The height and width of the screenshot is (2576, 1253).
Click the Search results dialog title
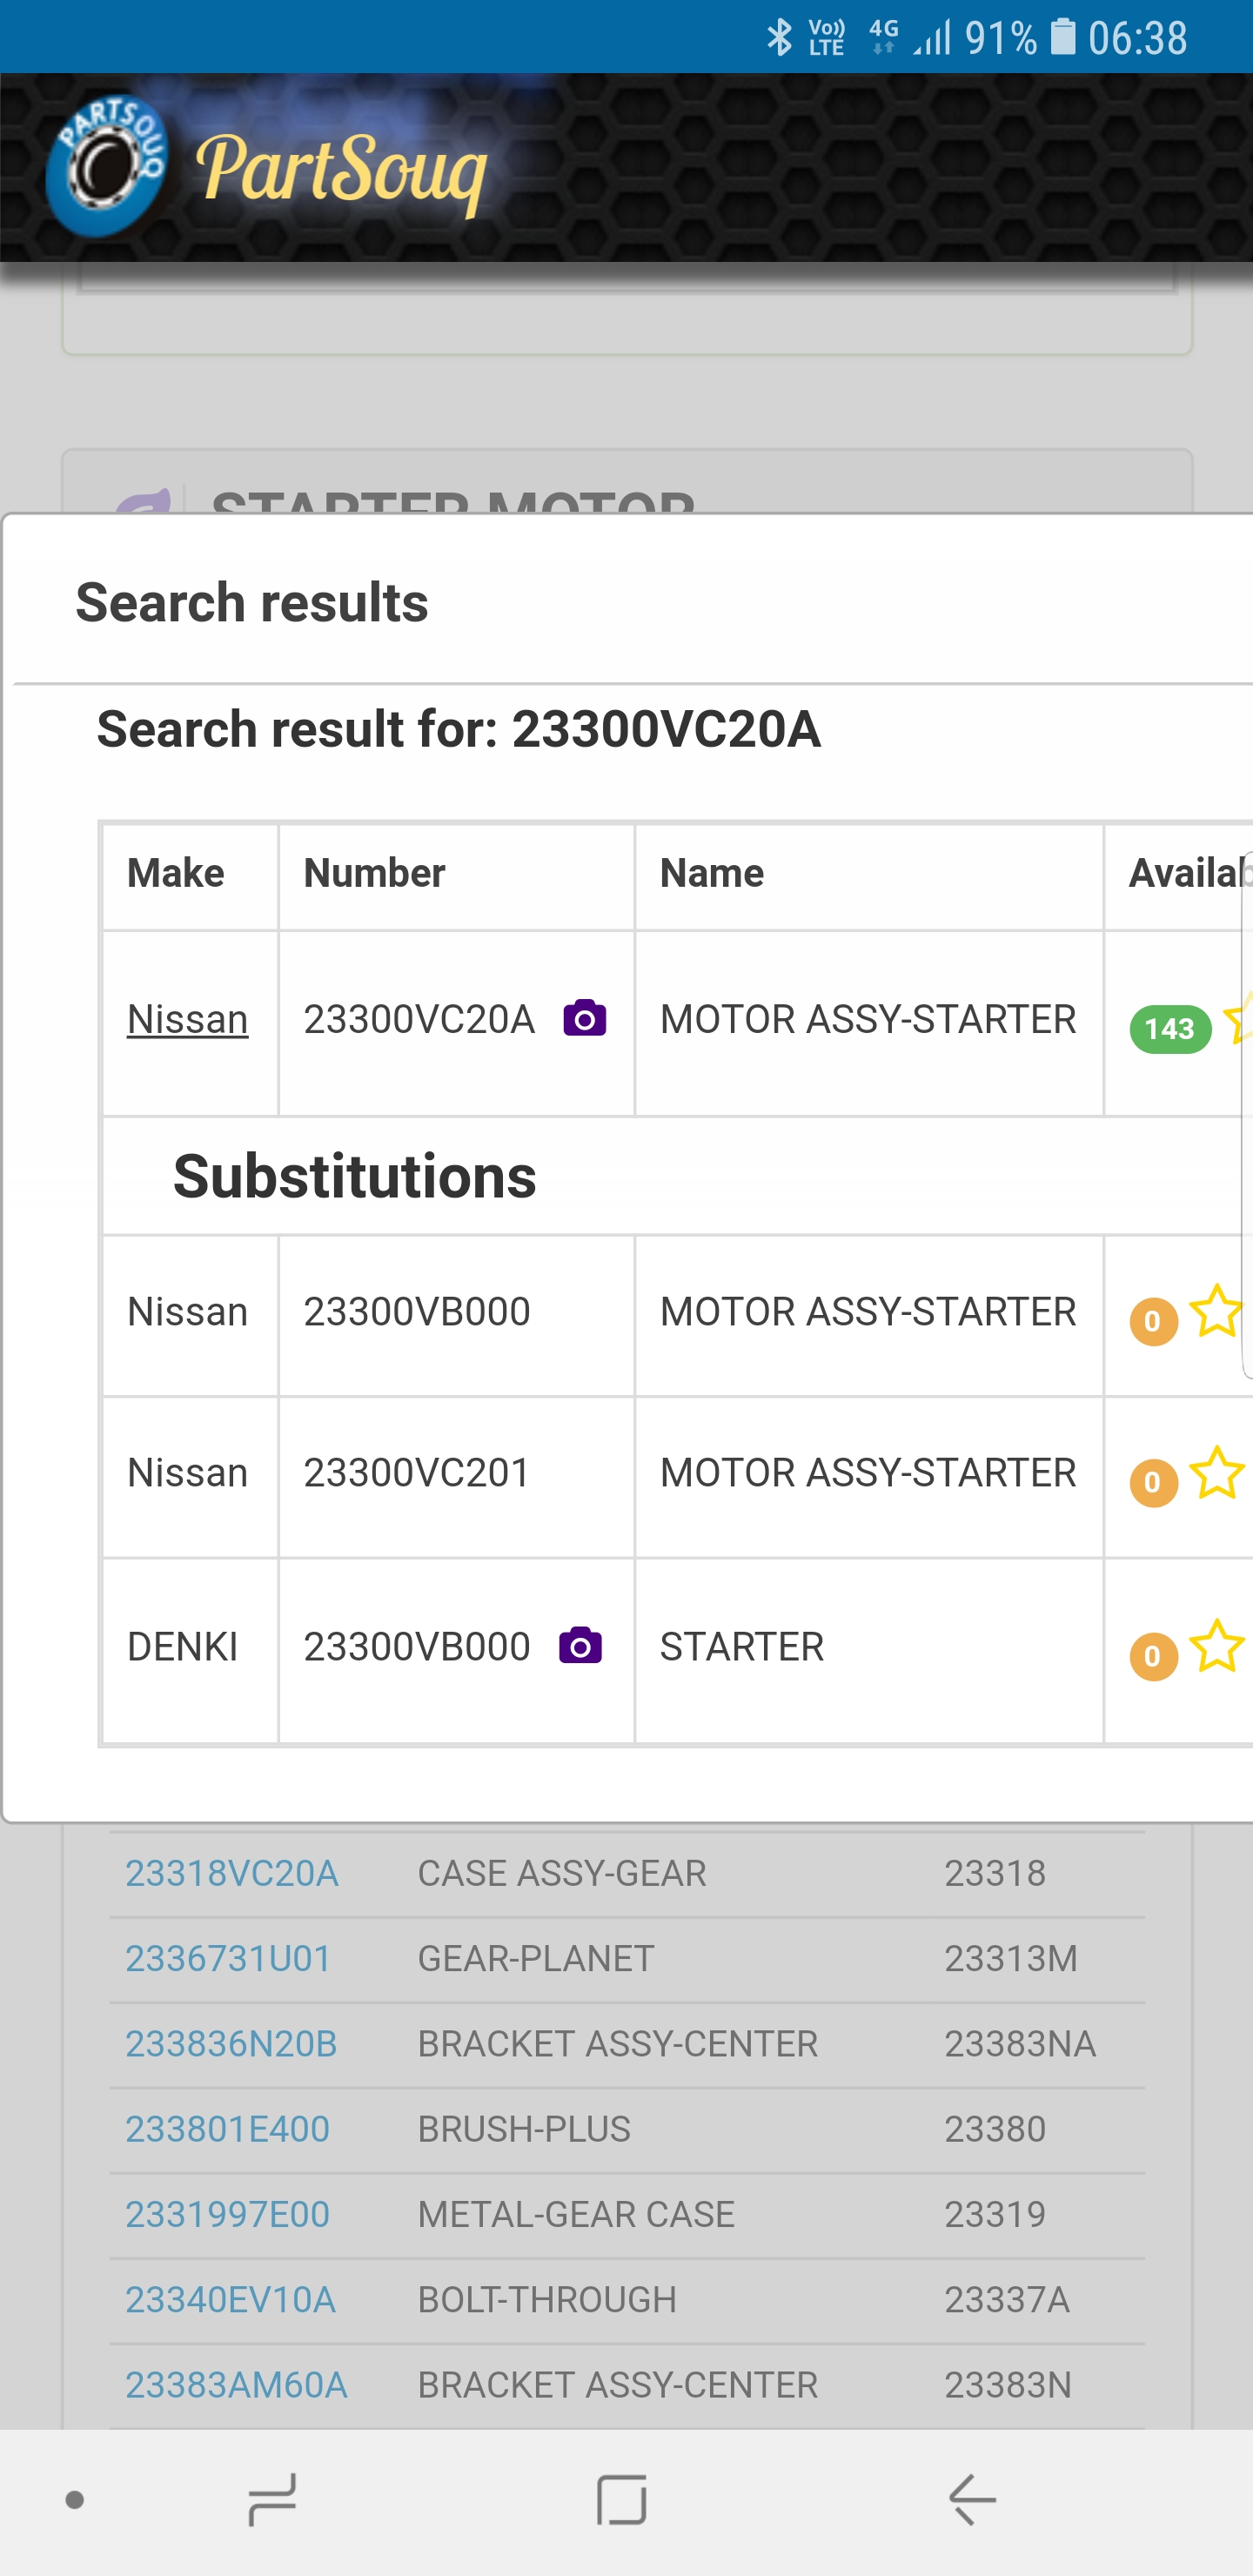[x=252, y=602]
